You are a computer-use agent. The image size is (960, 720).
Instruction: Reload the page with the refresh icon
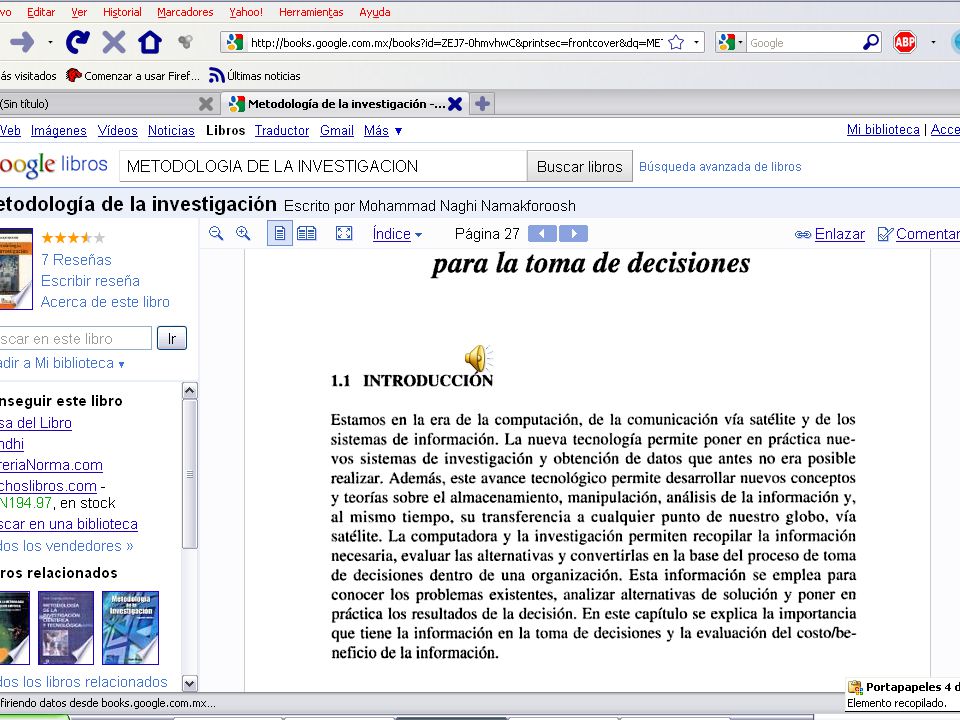78,42
